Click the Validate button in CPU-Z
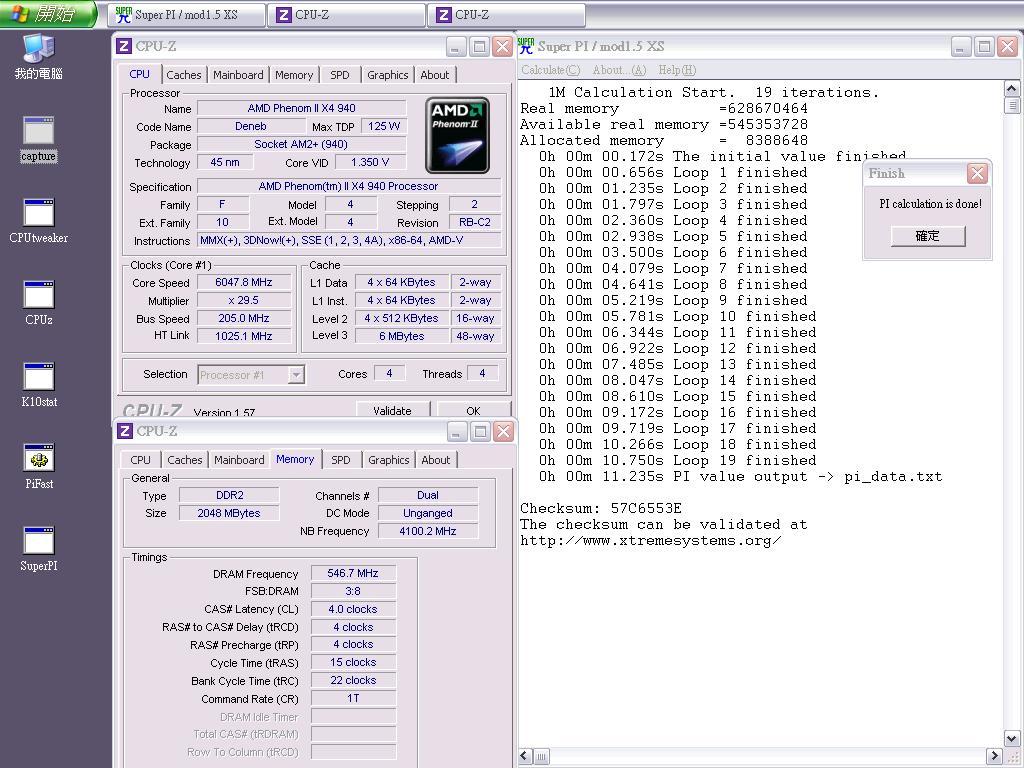Viewport: 1024px width, 768px height. (392, 410)
